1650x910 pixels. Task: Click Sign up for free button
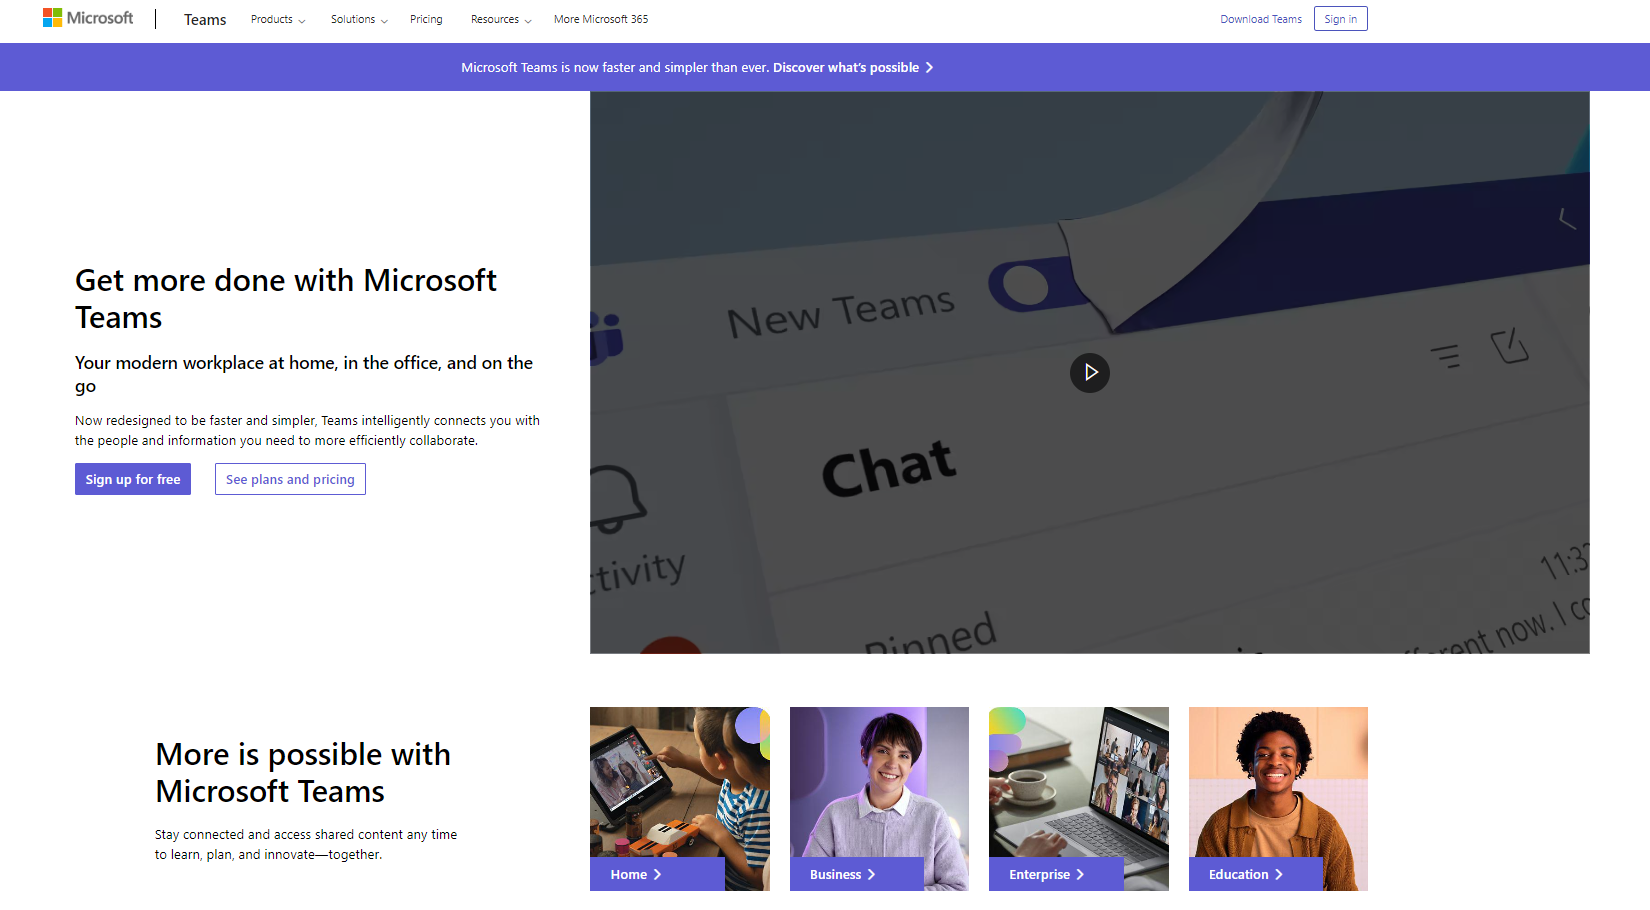pyautogui.click(x=133, y=479)
